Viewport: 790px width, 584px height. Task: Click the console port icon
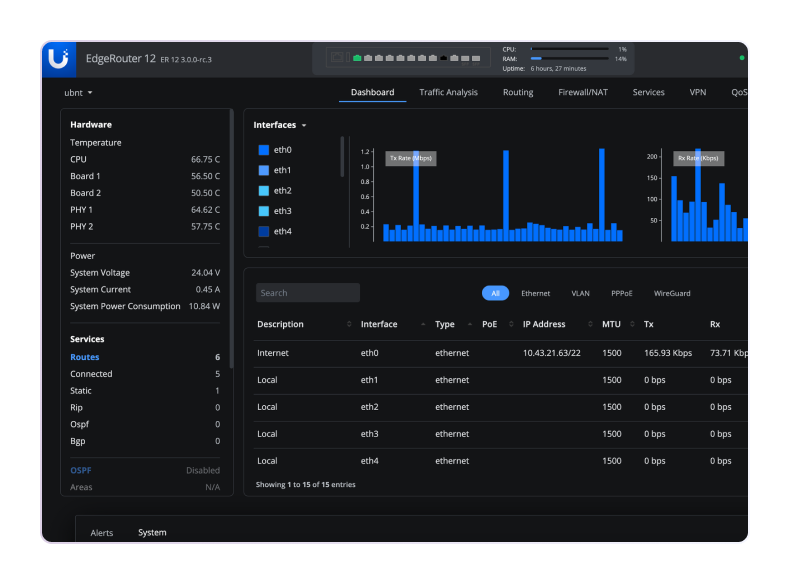(337, 57)
